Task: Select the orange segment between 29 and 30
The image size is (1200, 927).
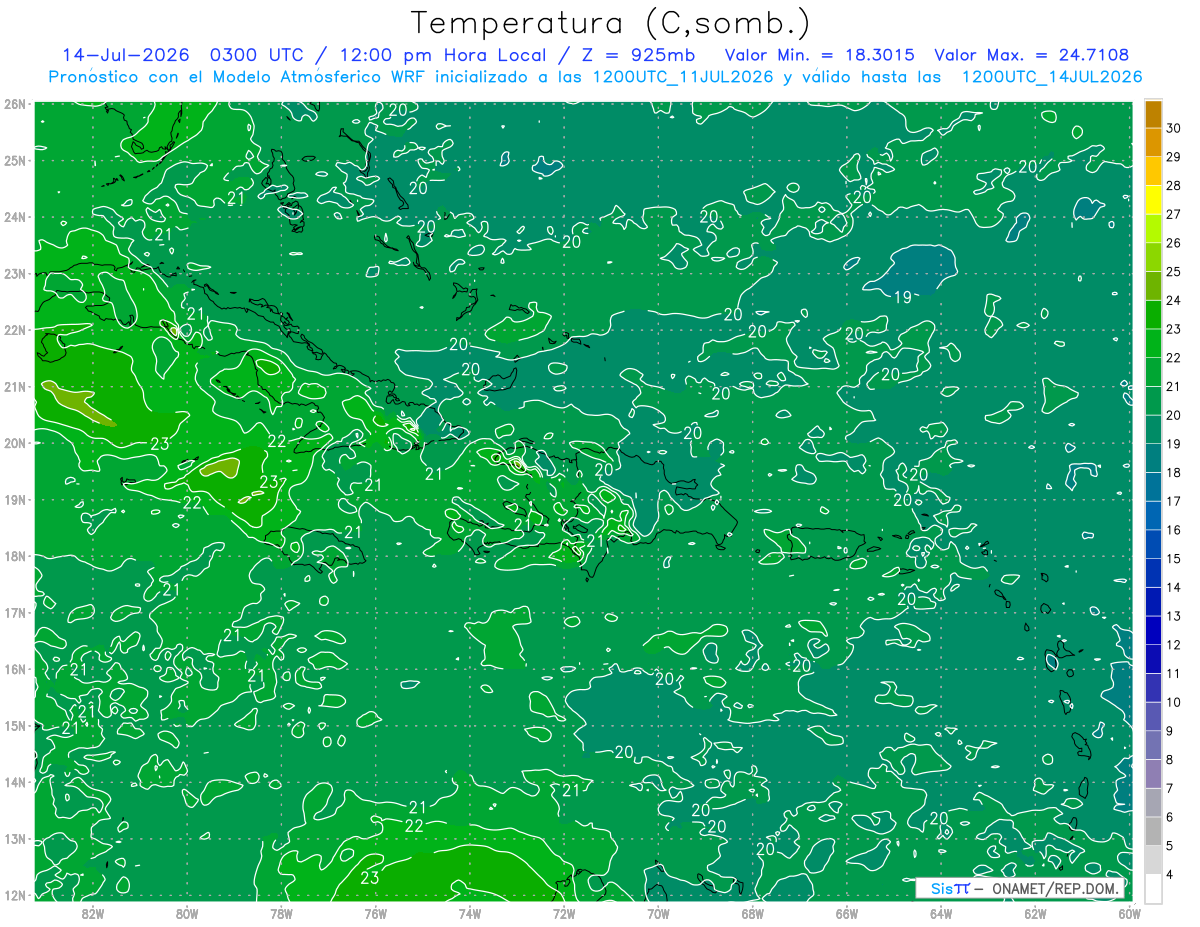Action: click(1153, 142)
